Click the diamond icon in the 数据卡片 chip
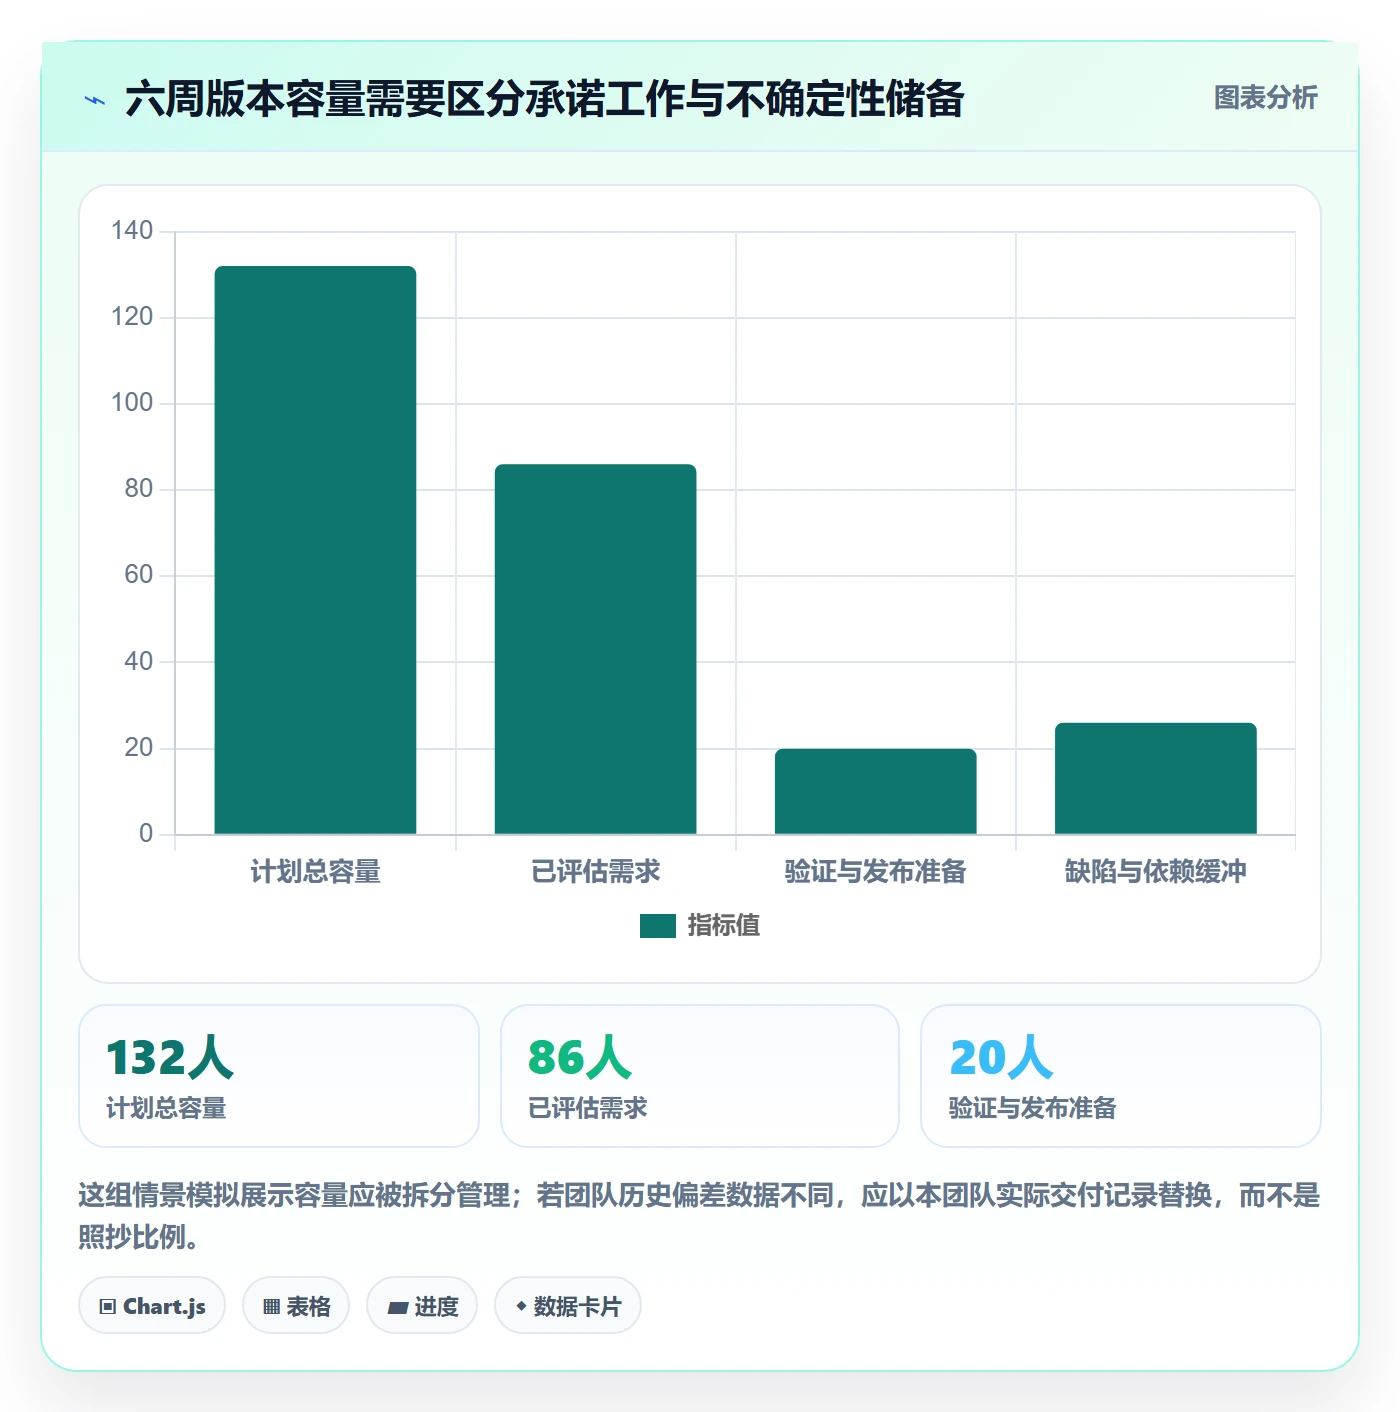 (x=521, y=1306)
